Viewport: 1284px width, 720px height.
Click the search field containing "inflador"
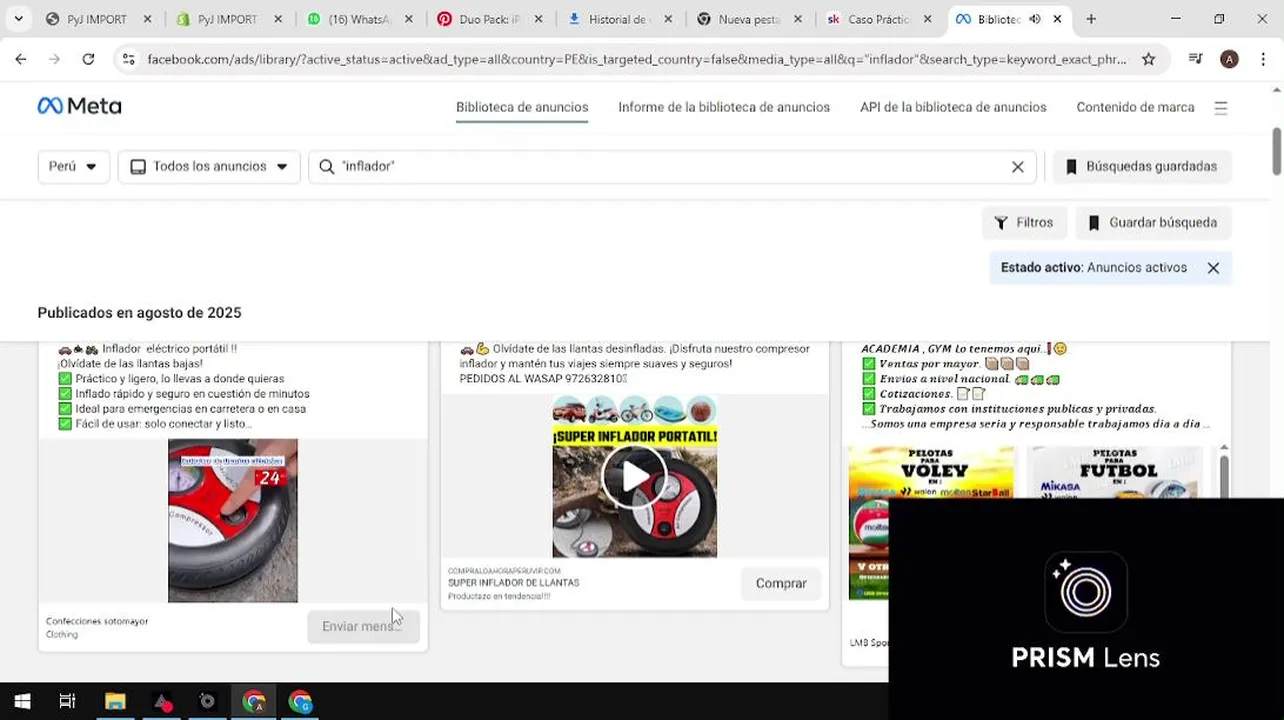pos(670,166)
